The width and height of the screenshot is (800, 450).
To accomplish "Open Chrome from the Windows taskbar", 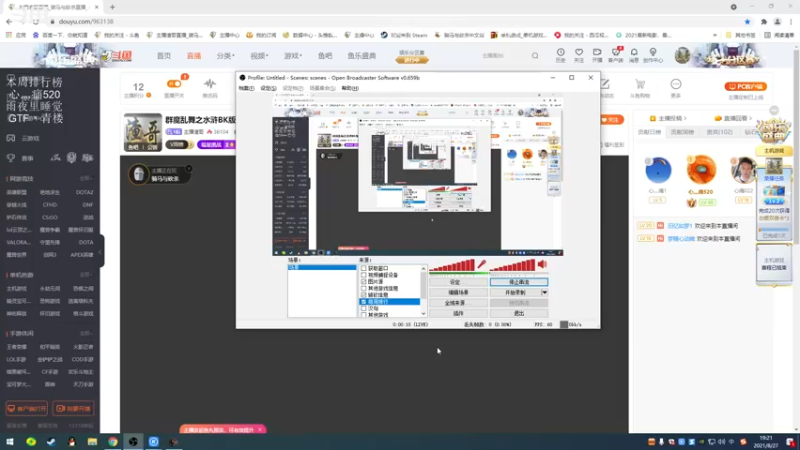I will point(113,442).
